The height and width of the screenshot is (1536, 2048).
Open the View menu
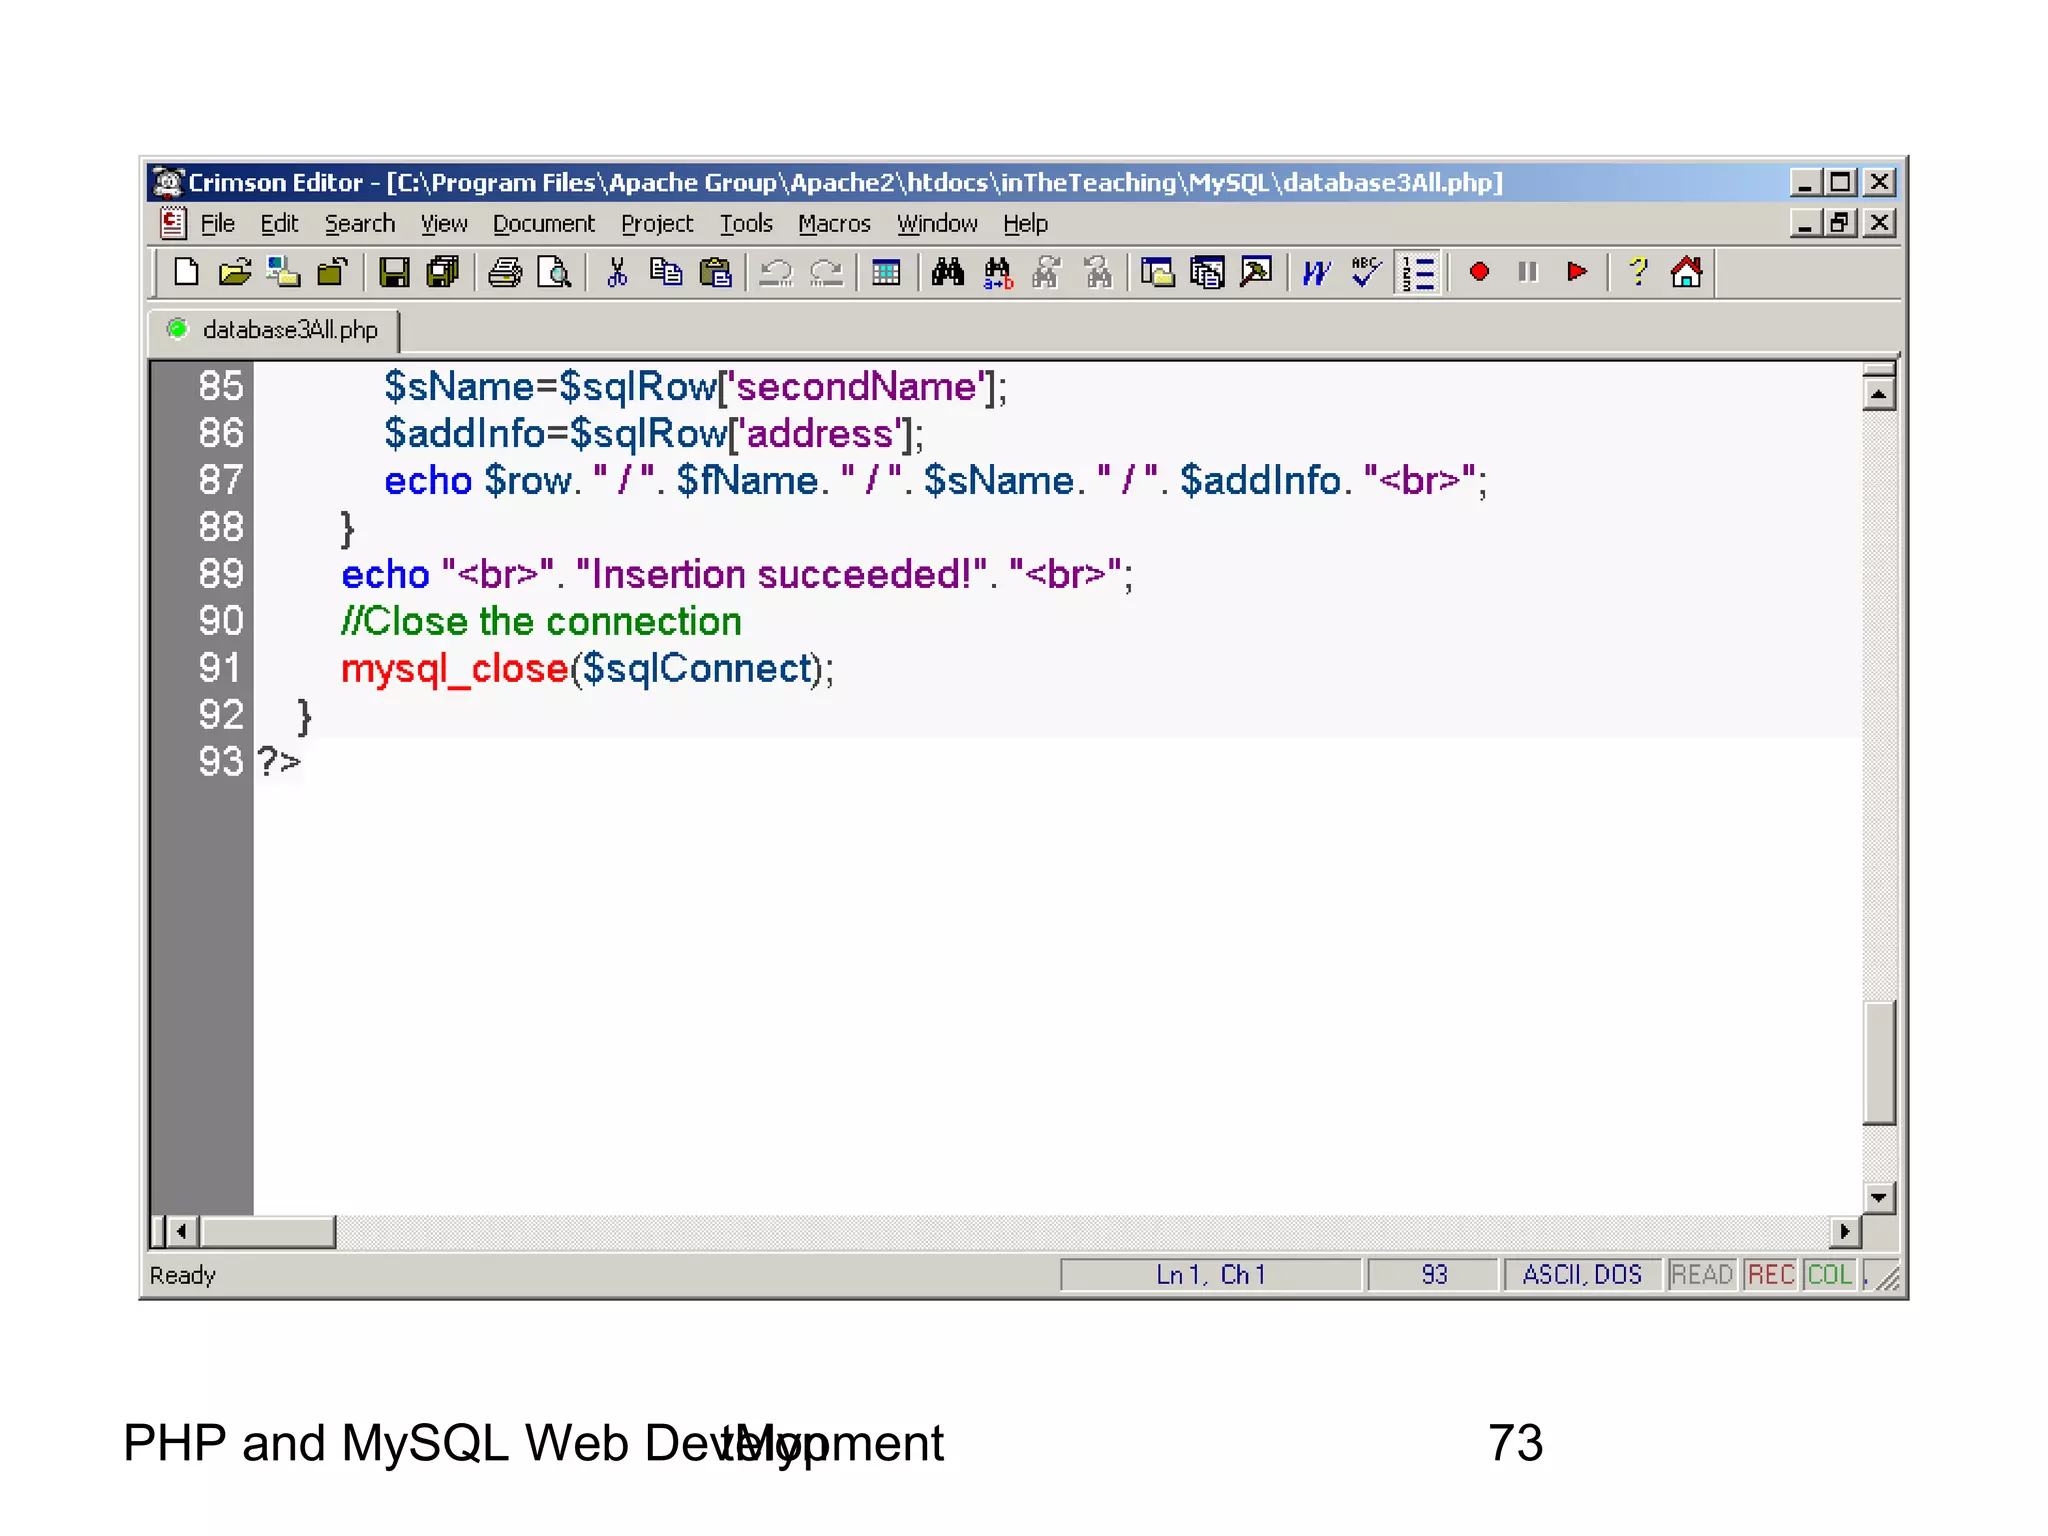pos(444,224)
